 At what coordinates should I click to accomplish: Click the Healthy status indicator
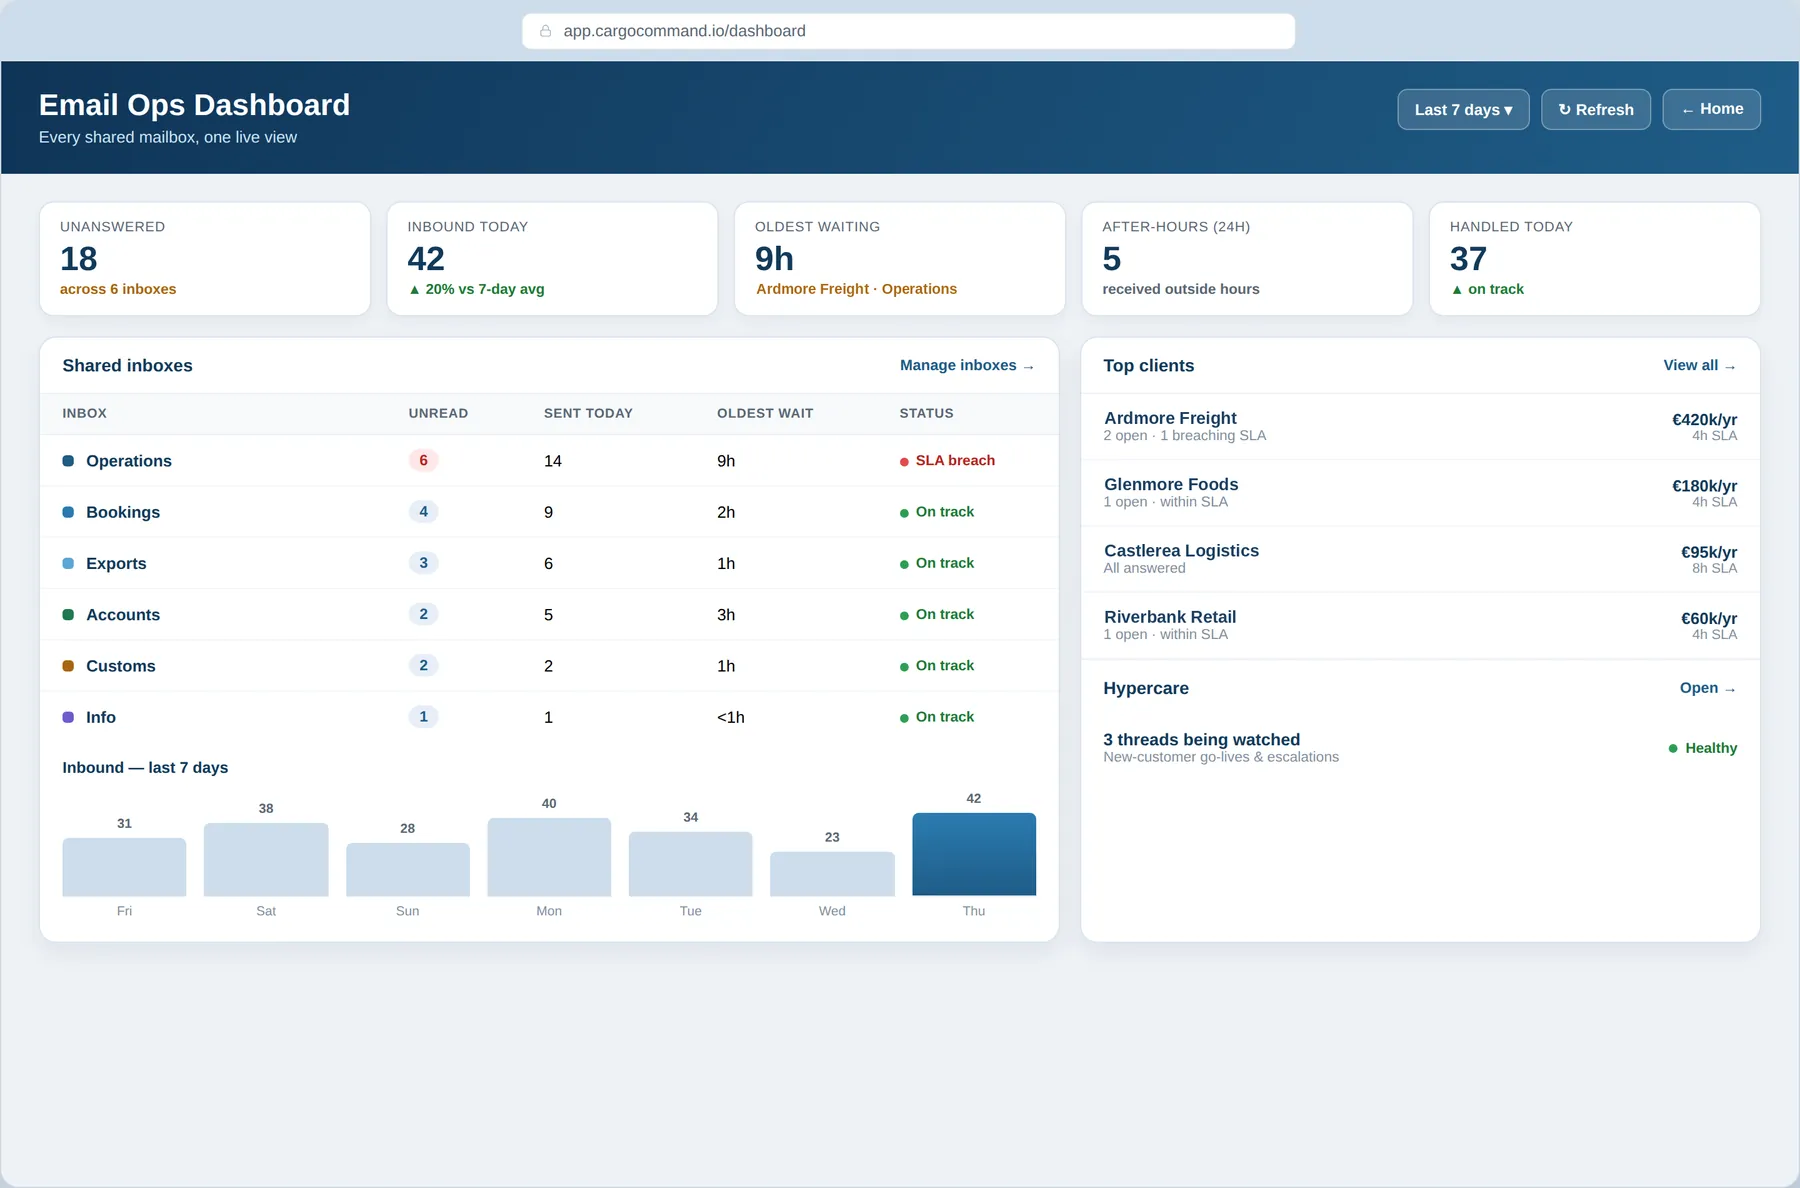click(1702, 748)
